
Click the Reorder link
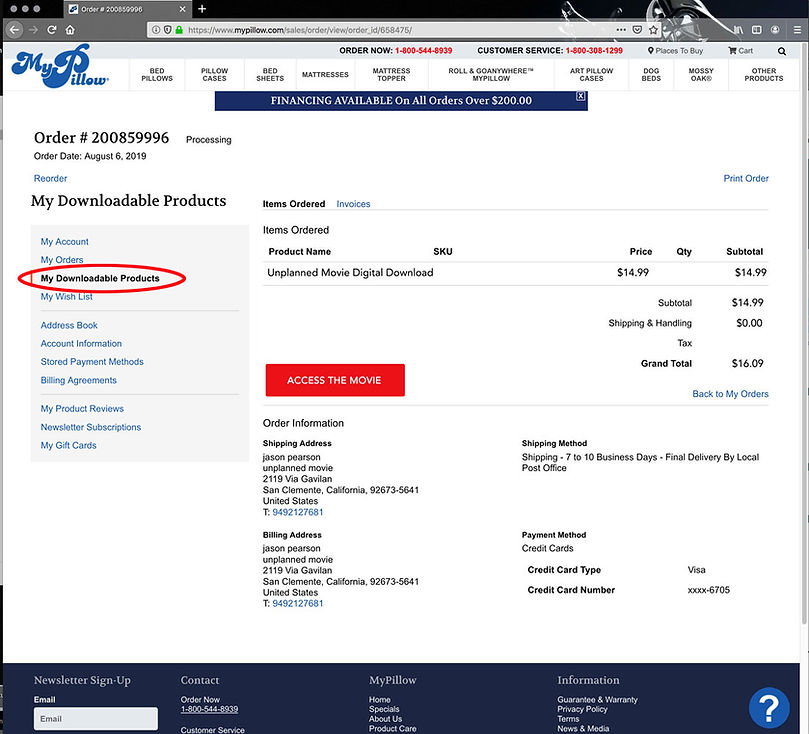(50, 178)
